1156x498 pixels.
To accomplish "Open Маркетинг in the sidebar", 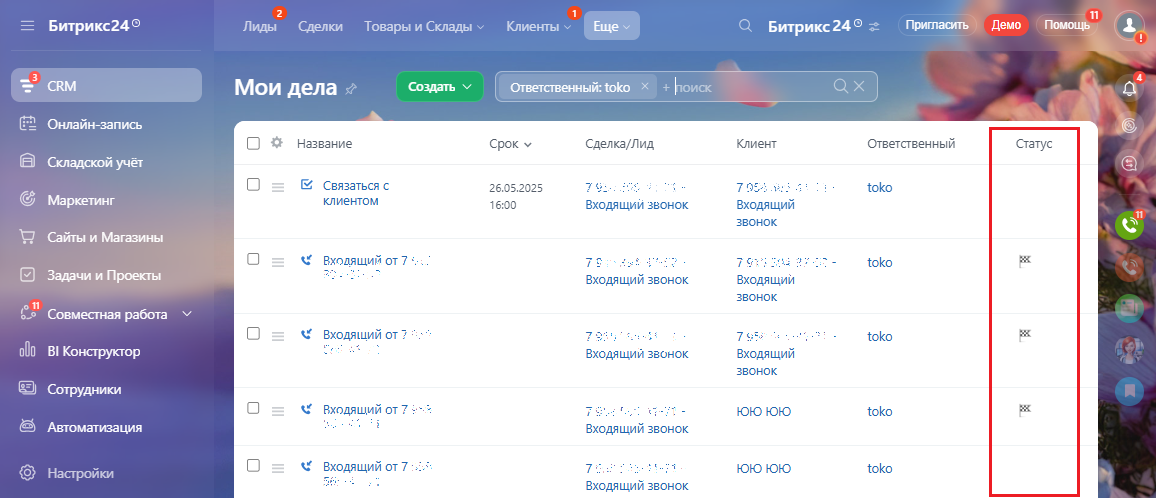I will pos(81,200).
